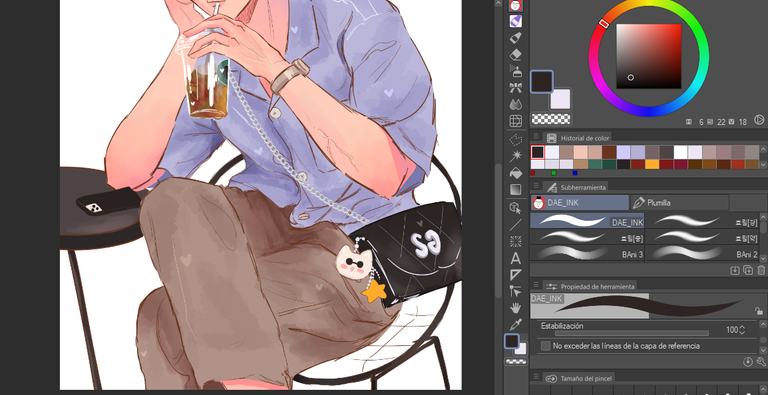Open the Historial de color panel menu
This screenshot has width=768, height=395.
pos(536,136)
